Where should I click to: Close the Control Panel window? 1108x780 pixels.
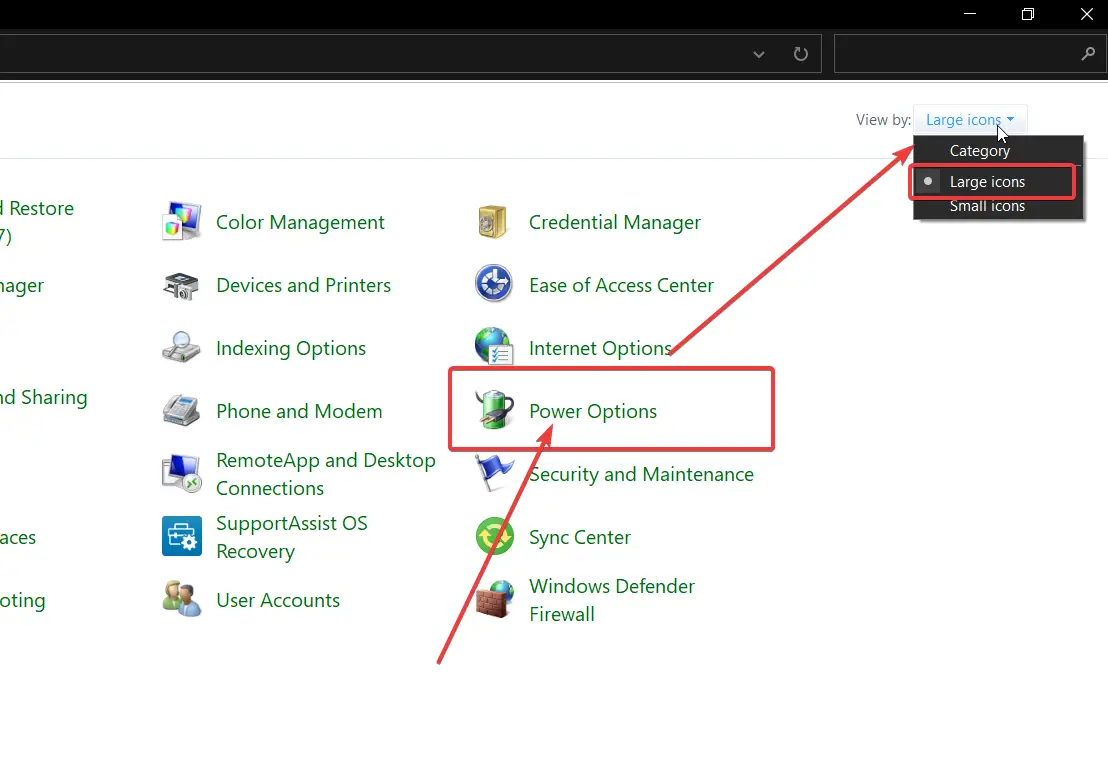coord(1087,14)
